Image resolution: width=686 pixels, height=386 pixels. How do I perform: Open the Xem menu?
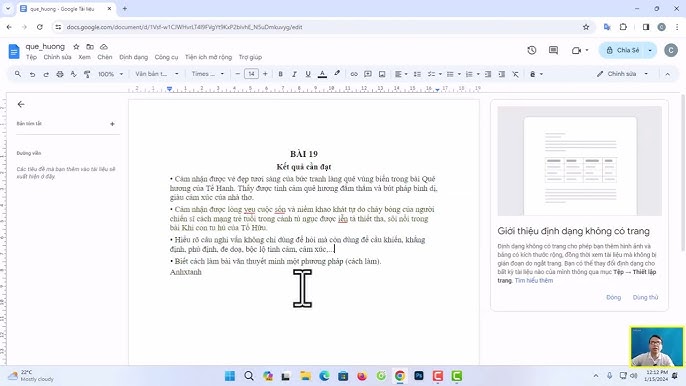click(x=84, y=57)
